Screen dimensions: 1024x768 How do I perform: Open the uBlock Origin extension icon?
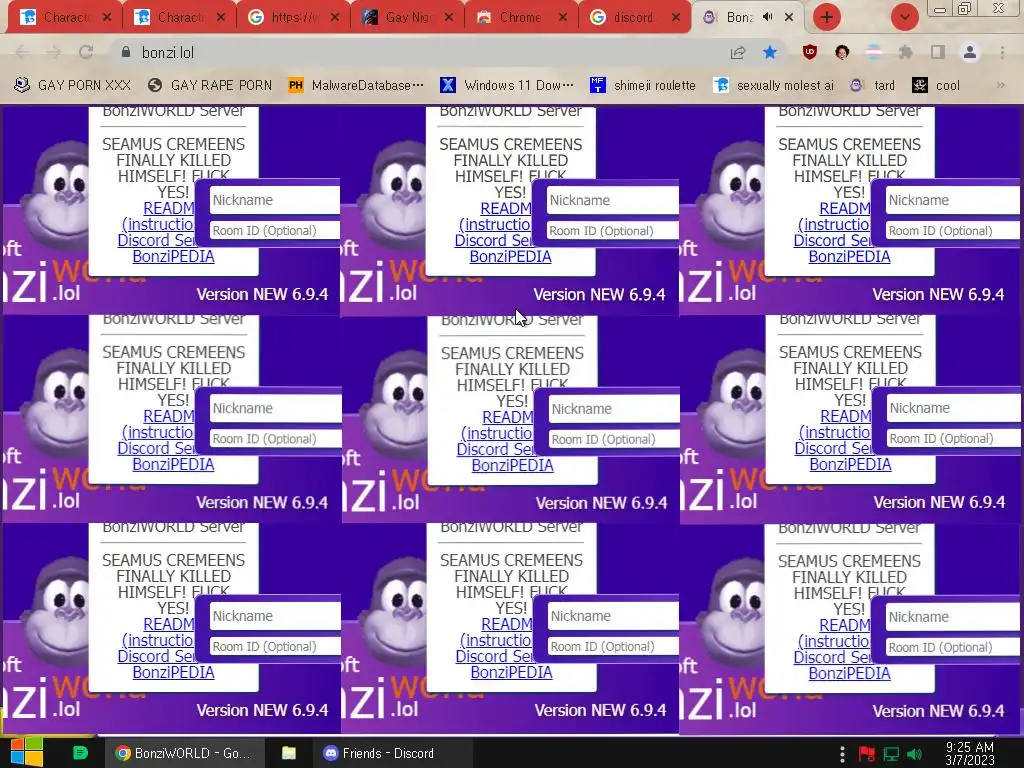click(810, 52)
